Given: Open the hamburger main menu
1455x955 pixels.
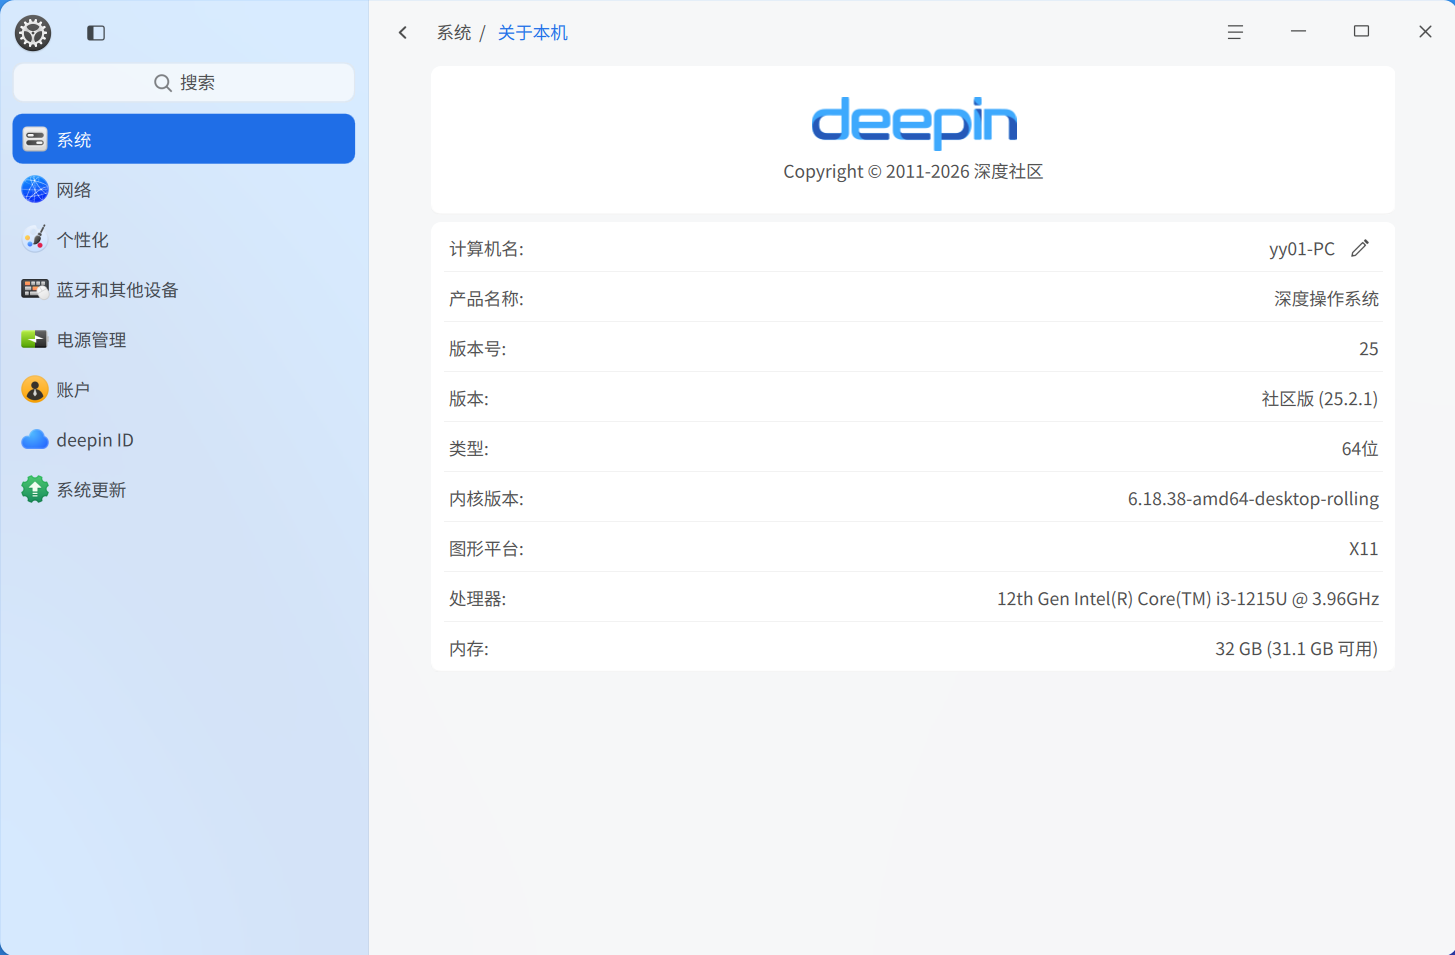Looking at the screenshot, I should click(x=1235, y=33).
